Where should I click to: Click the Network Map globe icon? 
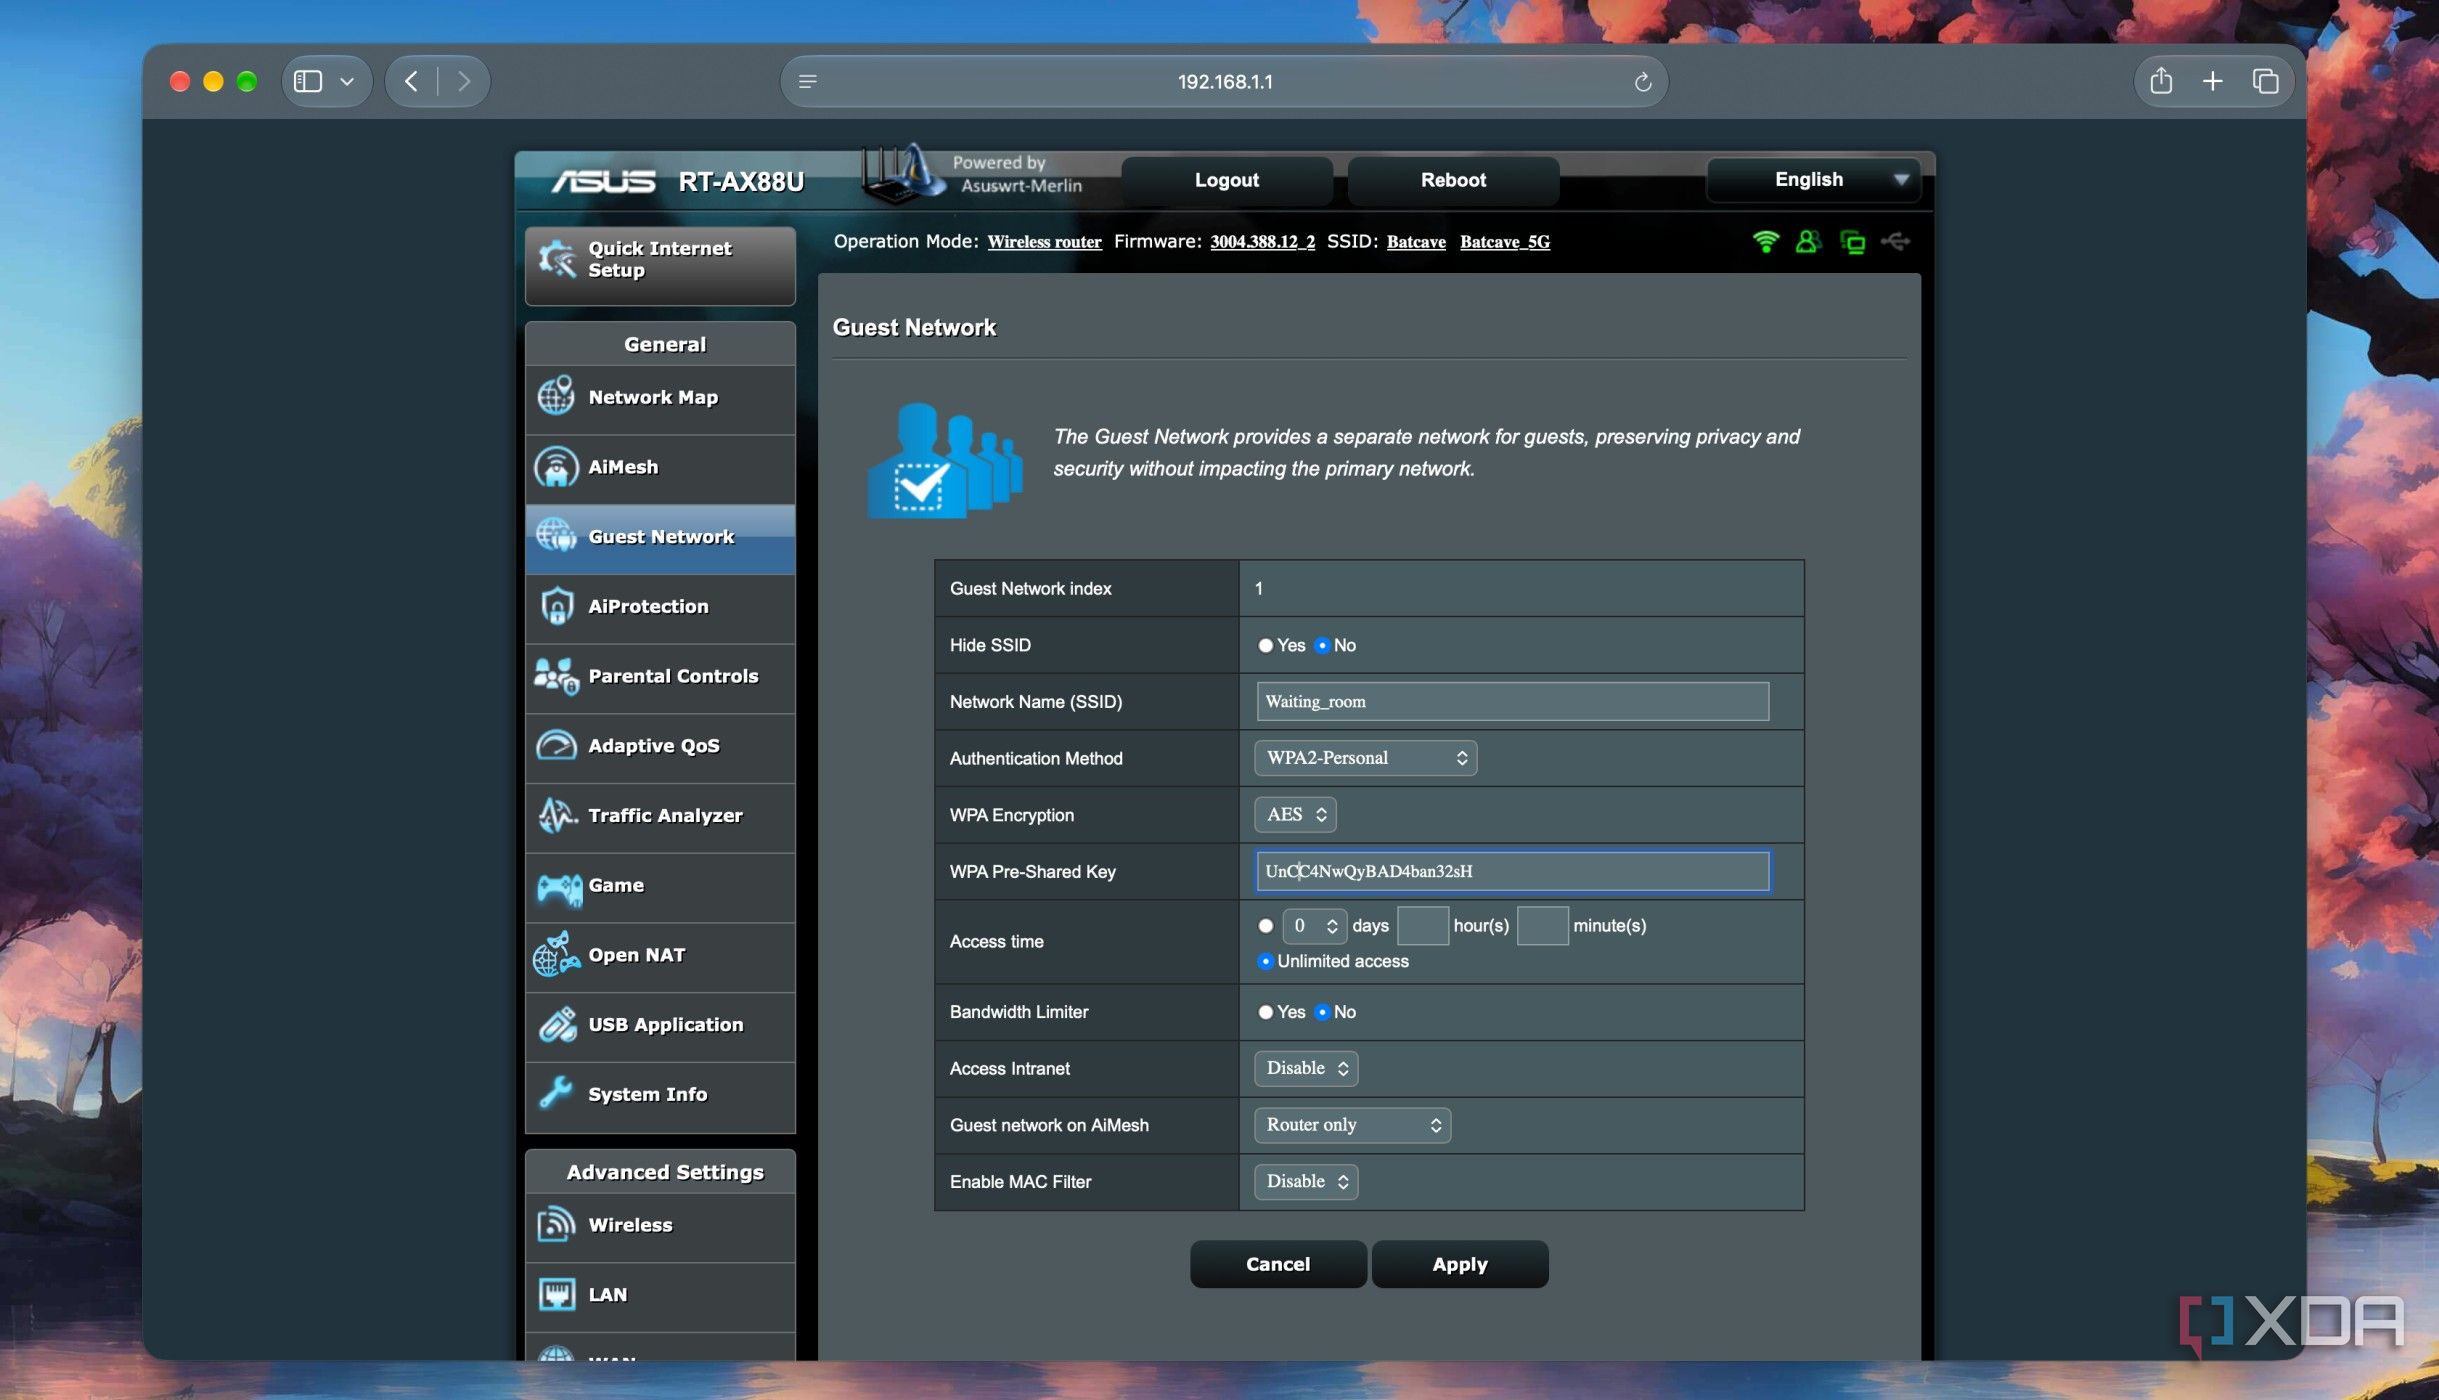click(556, 396)
